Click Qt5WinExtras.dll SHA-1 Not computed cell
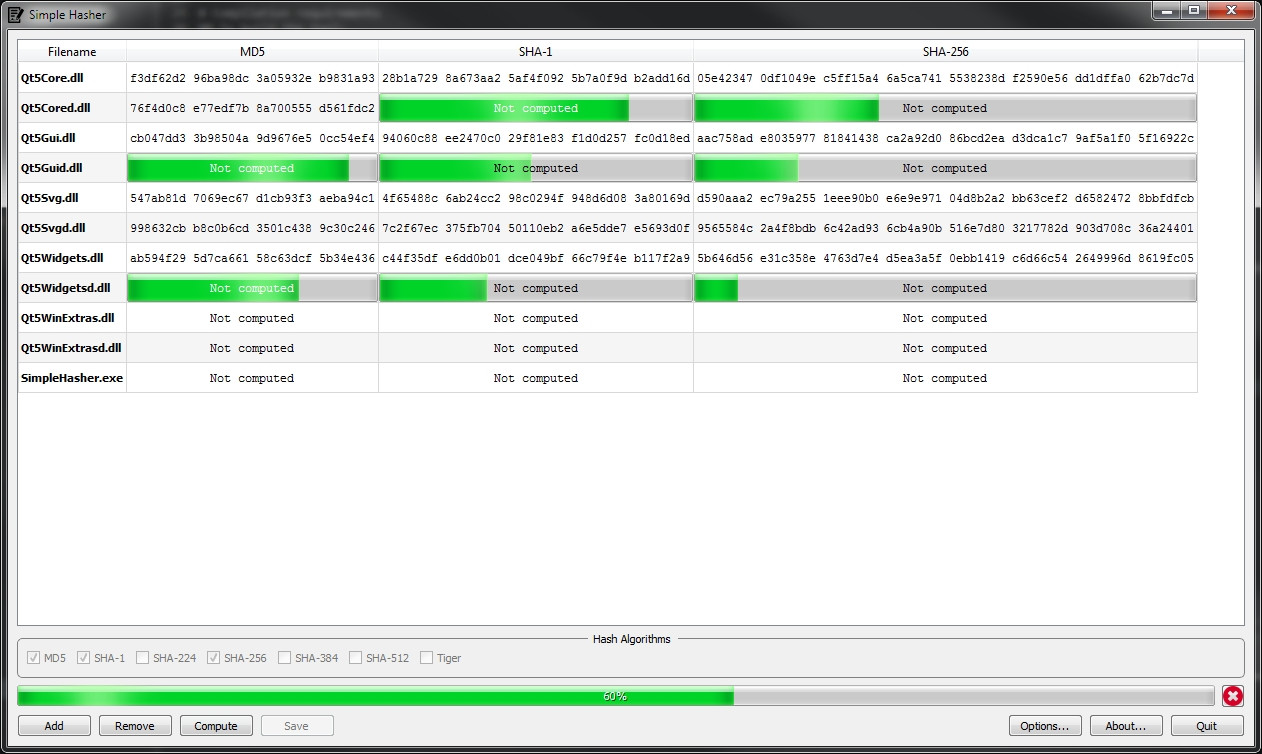The image size is (1262, 754). click(x=536, y=318)
